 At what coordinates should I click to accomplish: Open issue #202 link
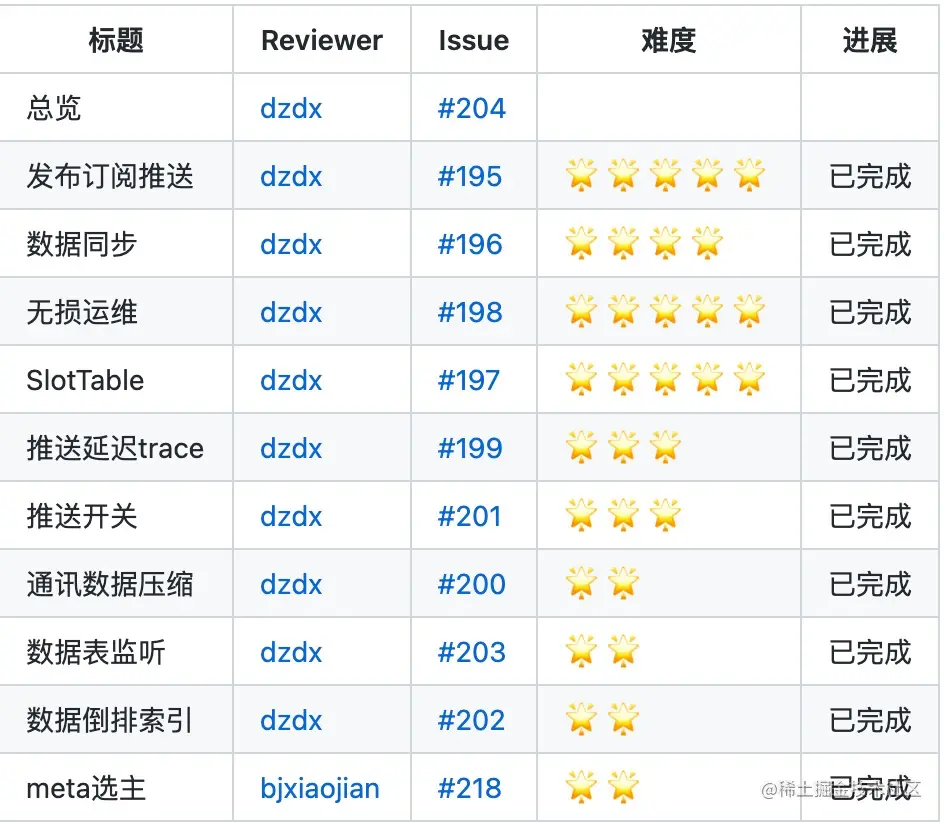point(471,721)
